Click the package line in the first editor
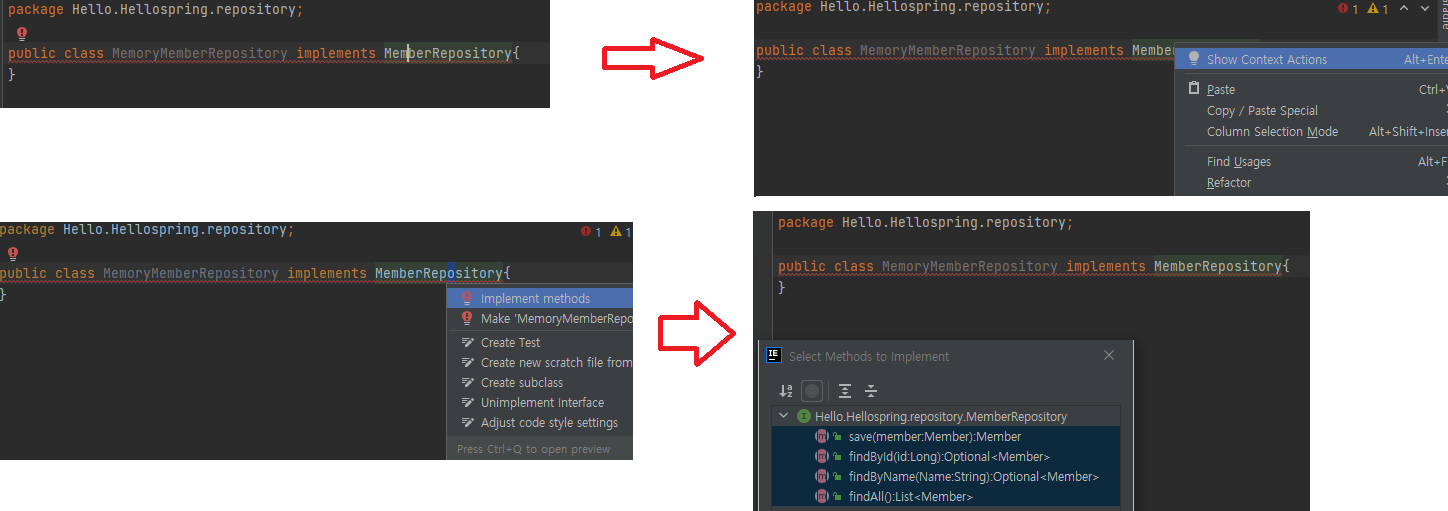The width and height of the screenshot is (1448, 511). point(155,9)
